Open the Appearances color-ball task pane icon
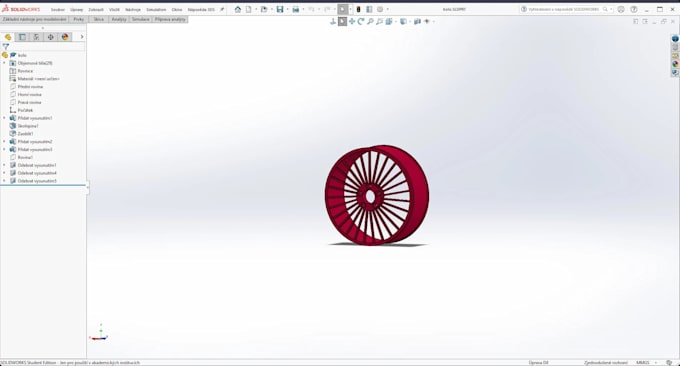 [675, 64]
